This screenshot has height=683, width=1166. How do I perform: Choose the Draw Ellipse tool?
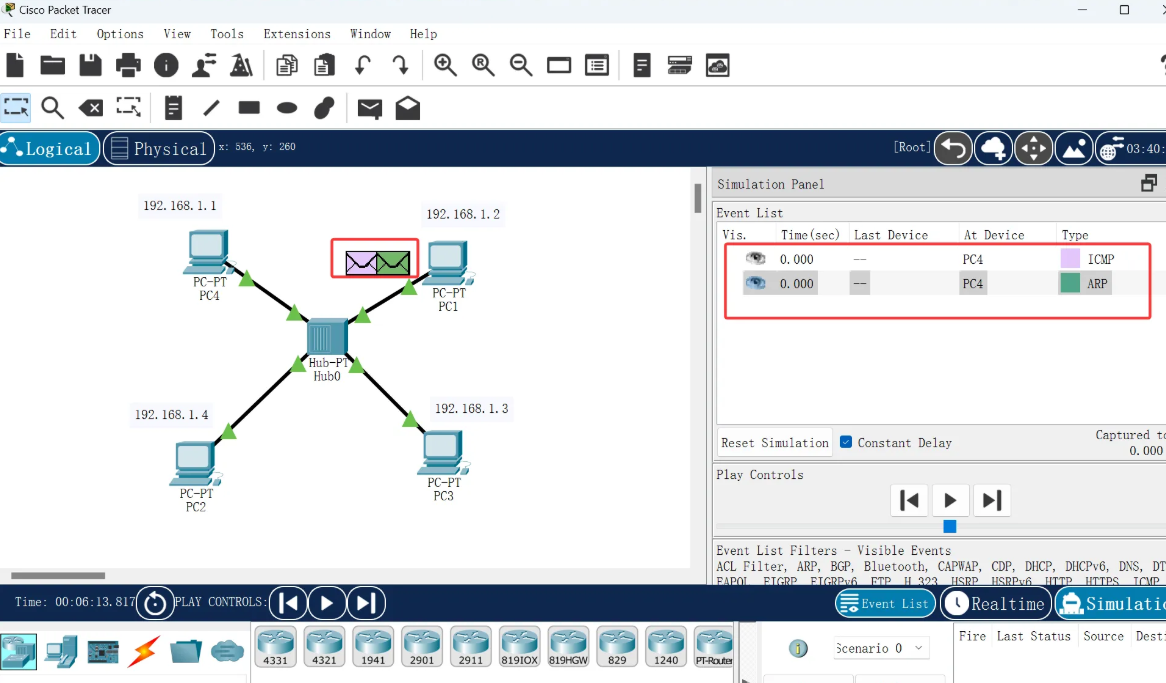tap(287, 109)
